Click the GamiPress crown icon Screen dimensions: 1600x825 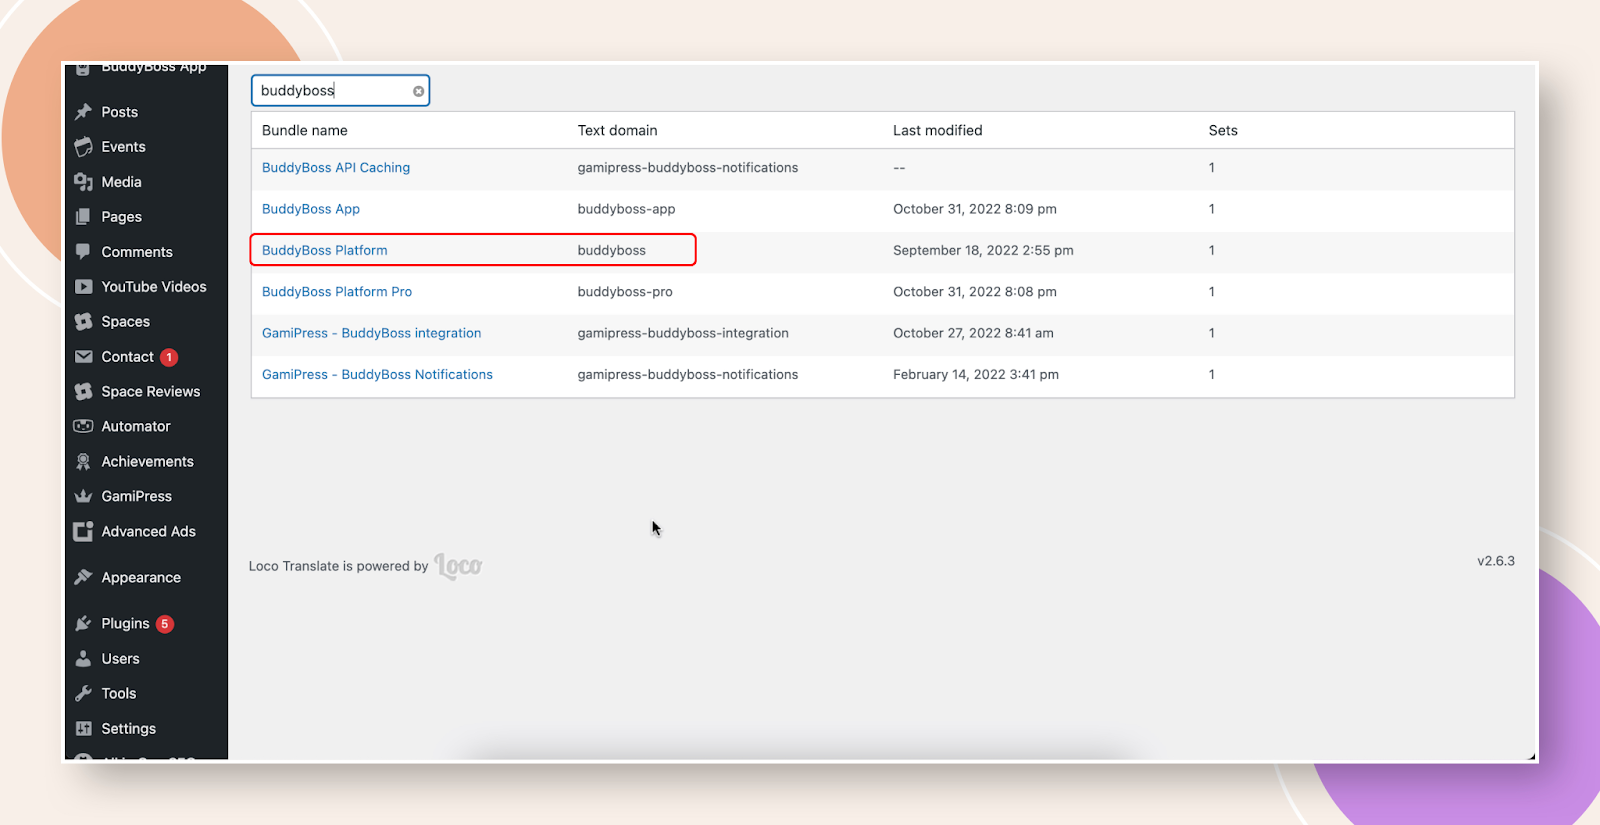84,497
